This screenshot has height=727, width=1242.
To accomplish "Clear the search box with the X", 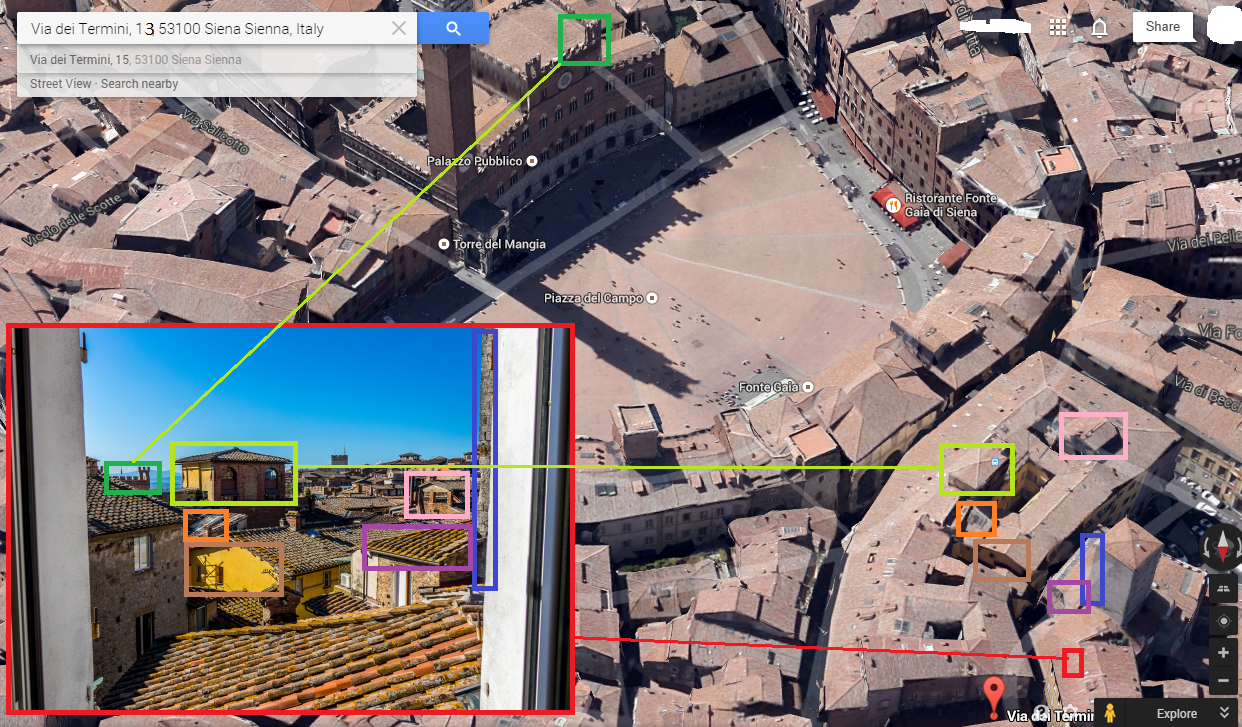I will 399,29.
